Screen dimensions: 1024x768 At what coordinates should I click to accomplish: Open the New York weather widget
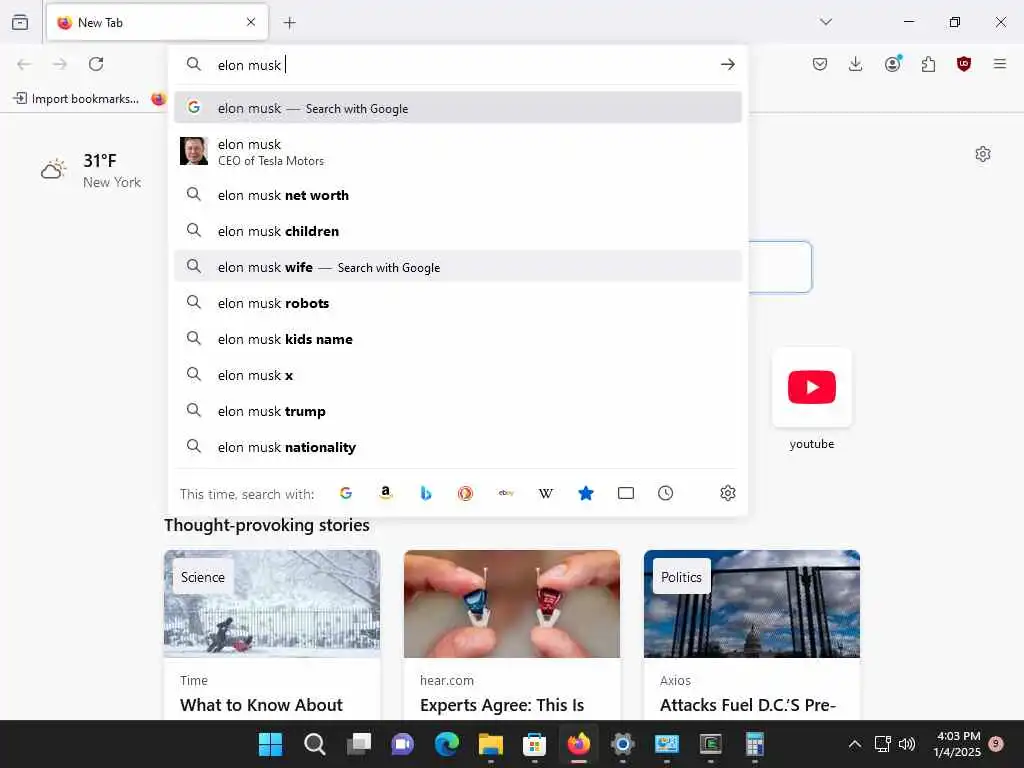point(91,170)
